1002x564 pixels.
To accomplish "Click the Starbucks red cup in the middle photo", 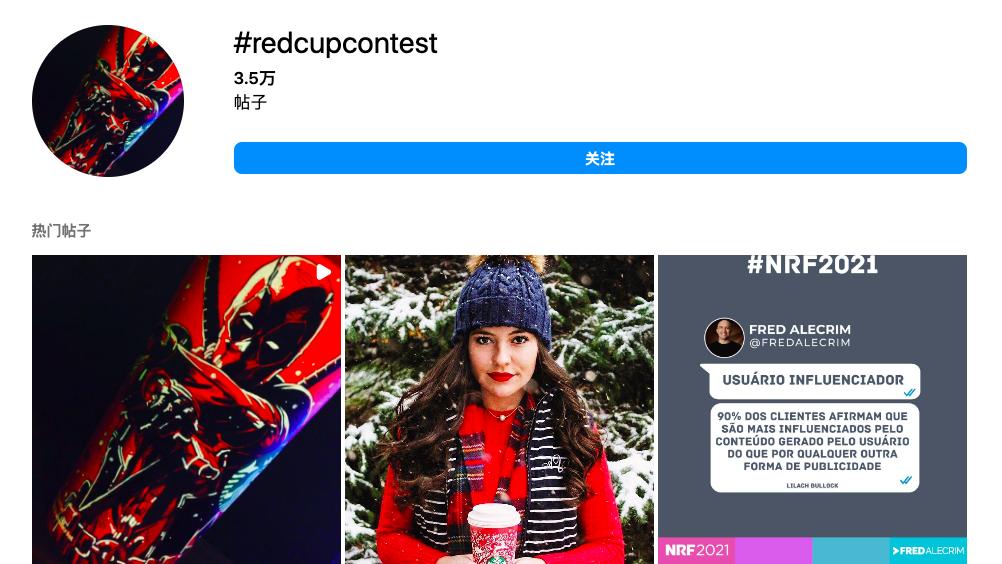I will (x=495, y=535).
